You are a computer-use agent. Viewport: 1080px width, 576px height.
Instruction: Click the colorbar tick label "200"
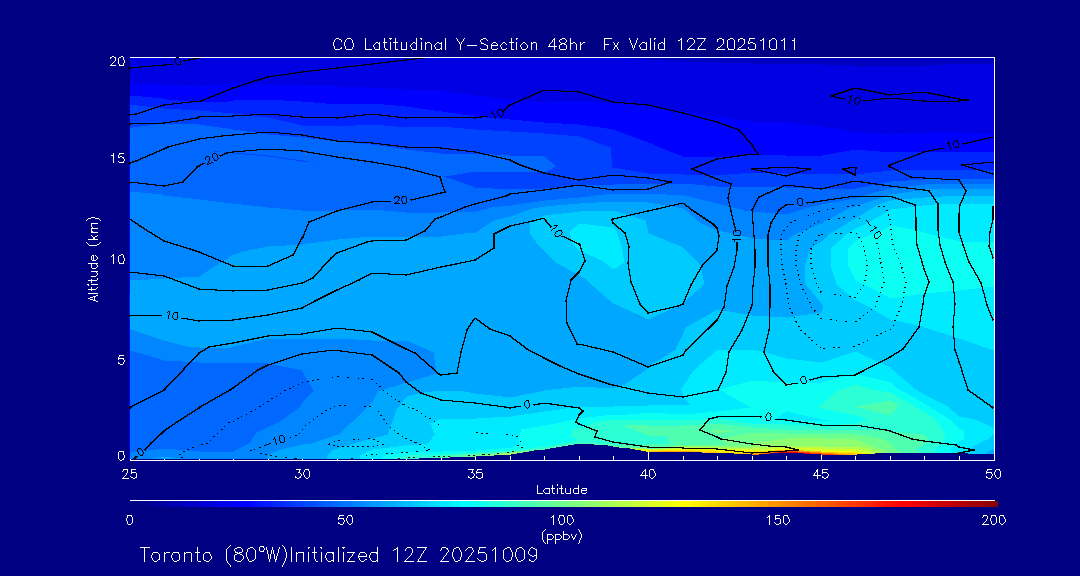(x=993, y=520)
